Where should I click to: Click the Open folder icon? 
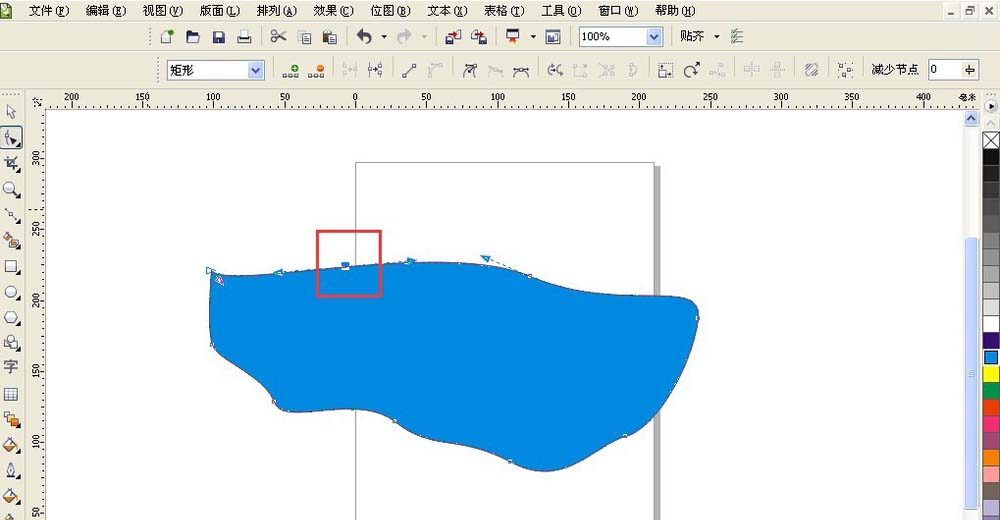tap(193, 36)
